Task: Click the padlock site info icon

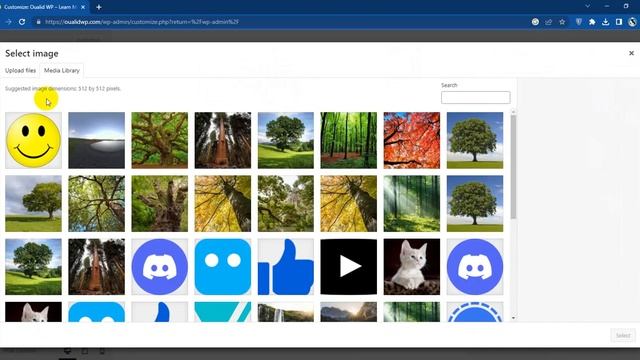Action: [x=38, y=22]
